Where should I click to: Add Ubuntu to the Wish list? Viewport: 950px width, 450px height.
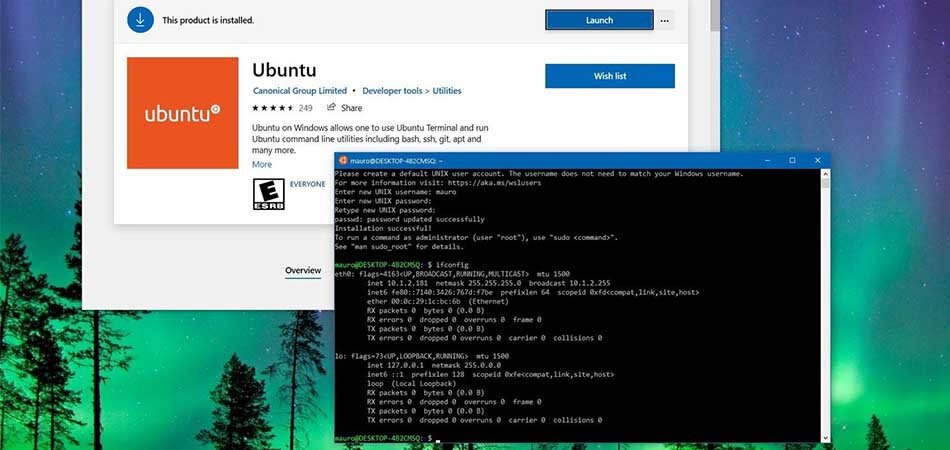coord(610,76)
